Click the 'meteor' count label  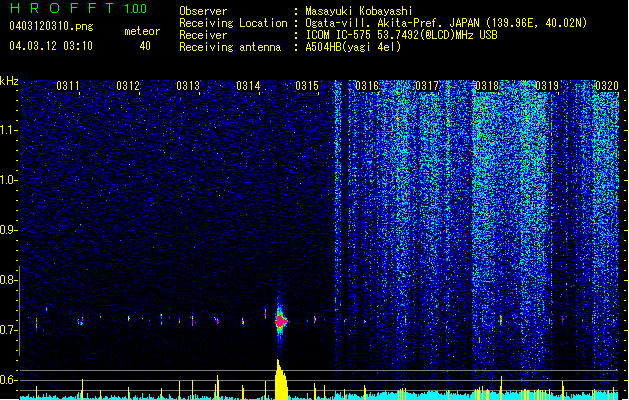click(x=142, y=31)
